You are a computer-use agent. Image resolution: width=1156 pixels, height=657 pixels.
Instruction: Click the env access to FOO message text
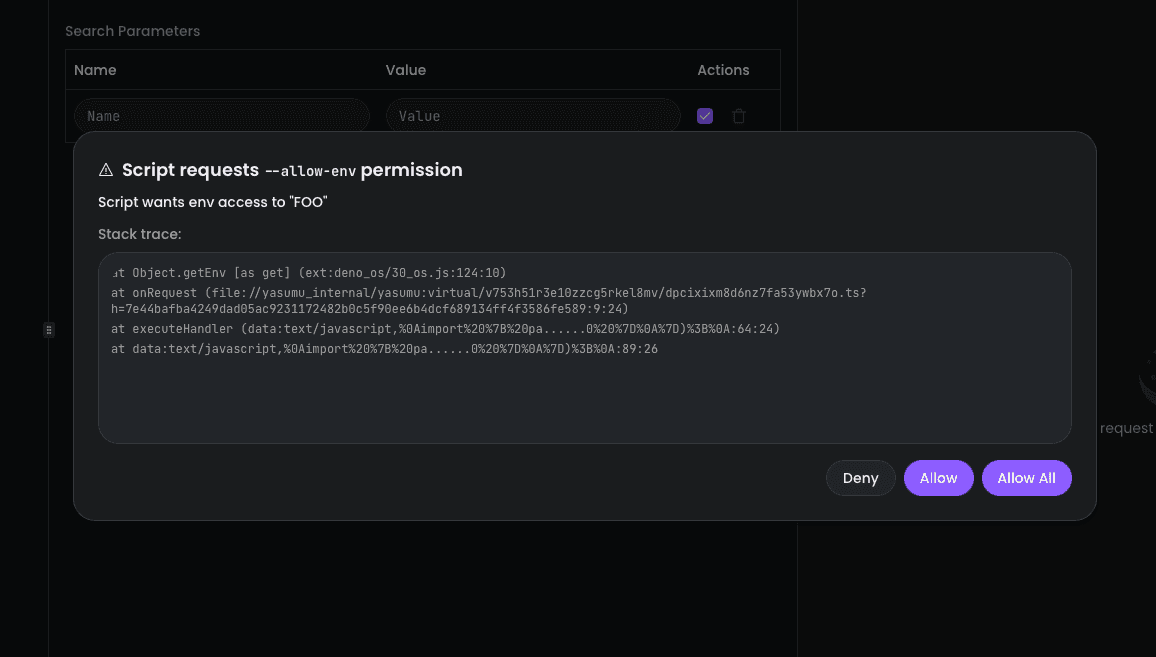211,202
